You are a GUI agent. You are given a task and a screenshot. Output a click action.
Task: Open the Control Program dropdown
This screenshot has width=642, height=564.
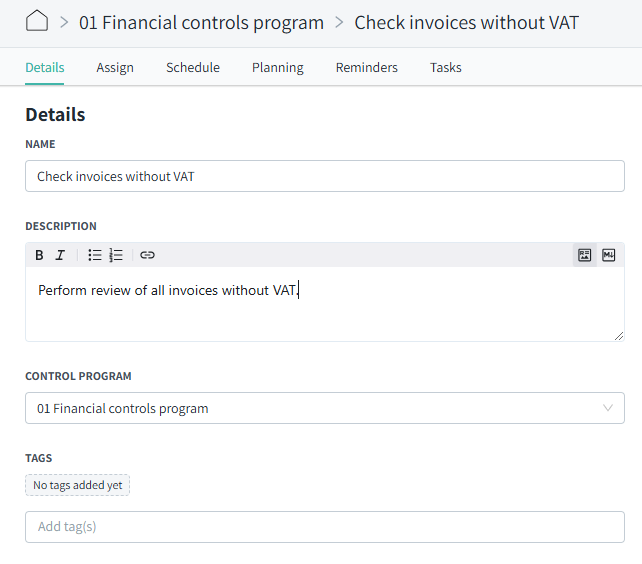[x=325, y=408]
